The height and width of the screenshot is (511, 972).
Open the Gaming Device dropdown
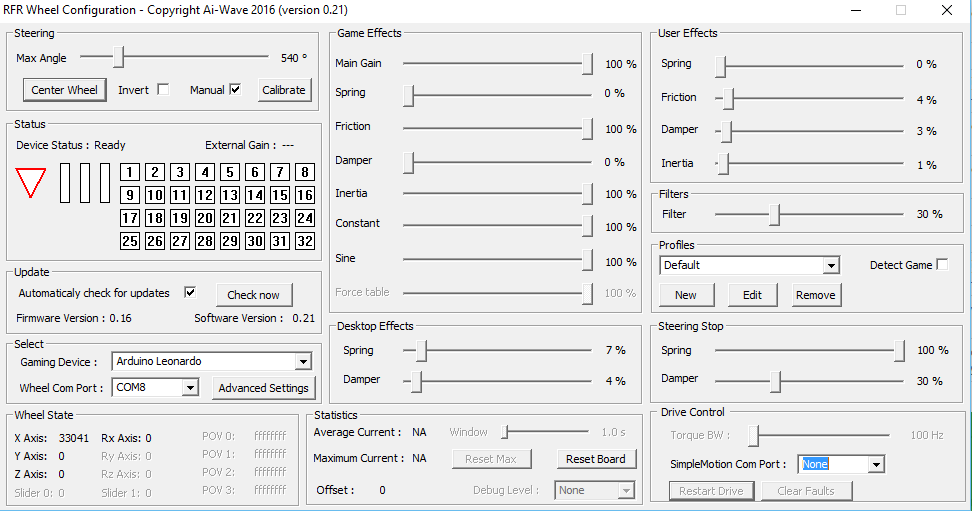[303, 361]
